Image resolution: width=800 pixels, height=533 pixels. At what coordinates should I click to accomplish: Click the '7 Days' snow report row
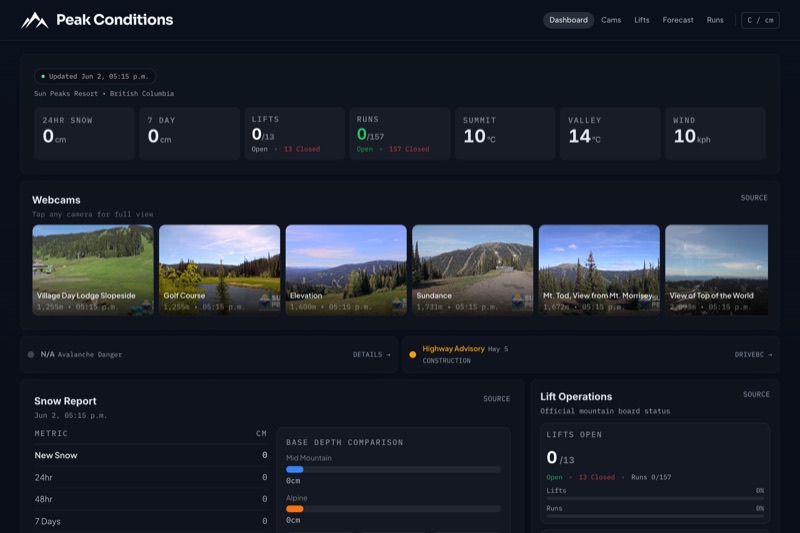point(151,521)
